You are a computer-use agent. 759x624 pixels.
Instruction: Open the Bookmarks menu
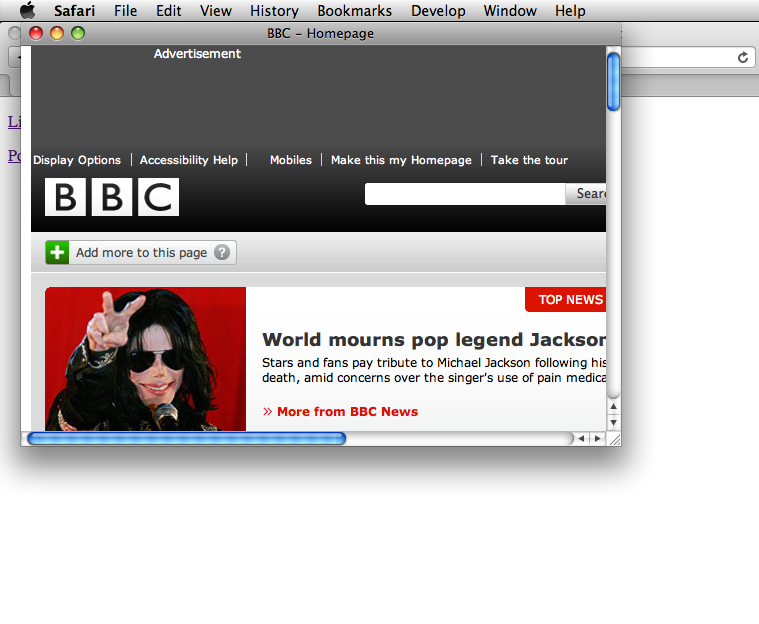pyautogui.click(x=354, y=11)
